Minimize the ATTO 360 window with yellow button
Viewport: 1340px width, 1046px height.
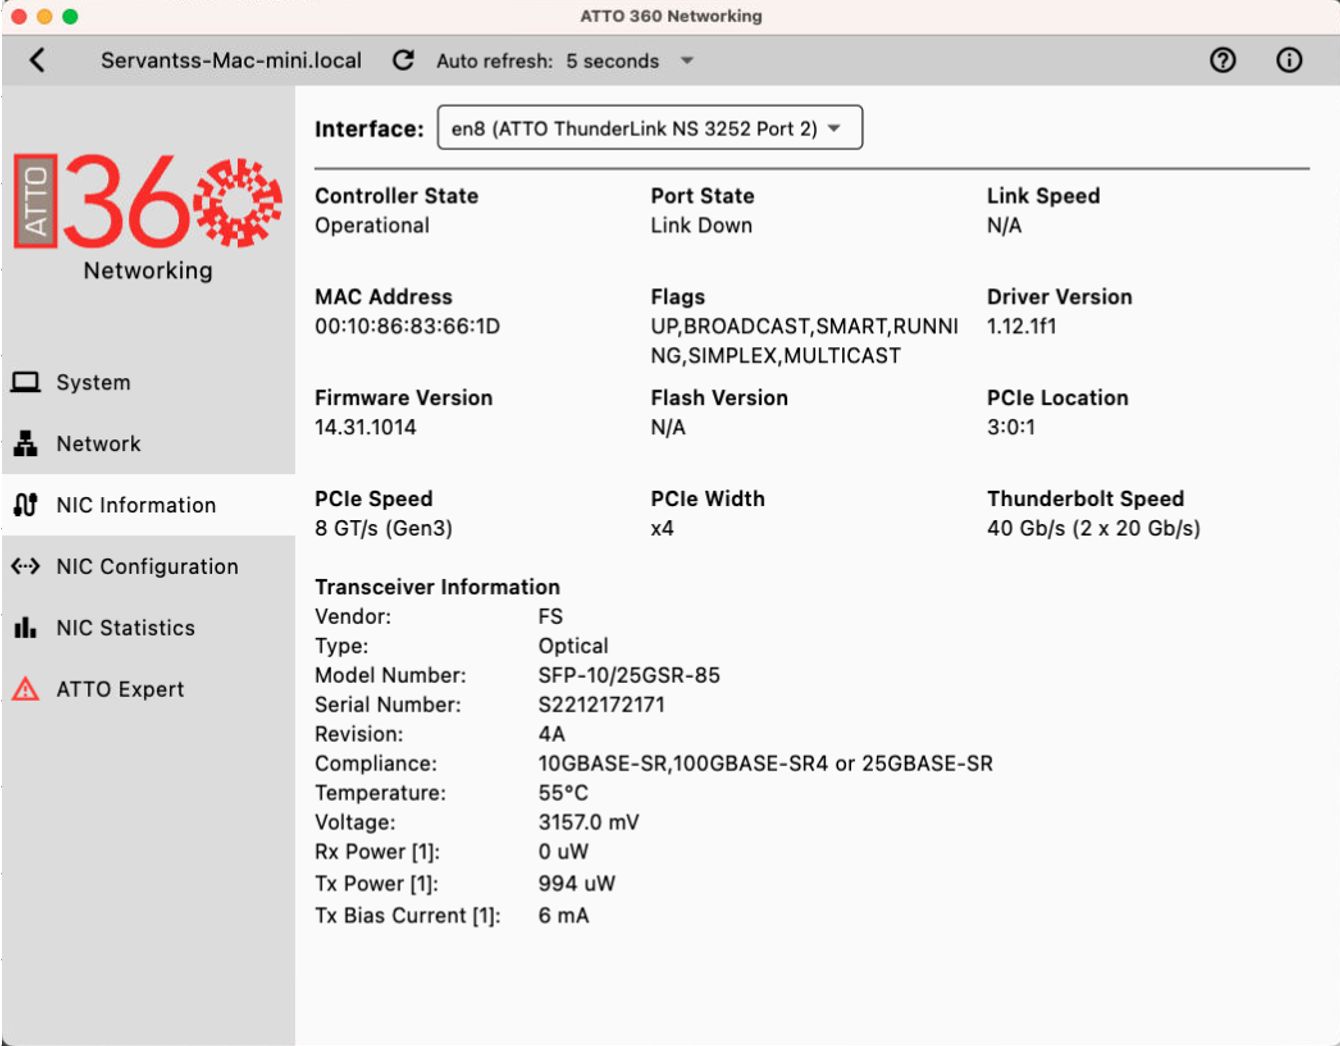(44, 16)
